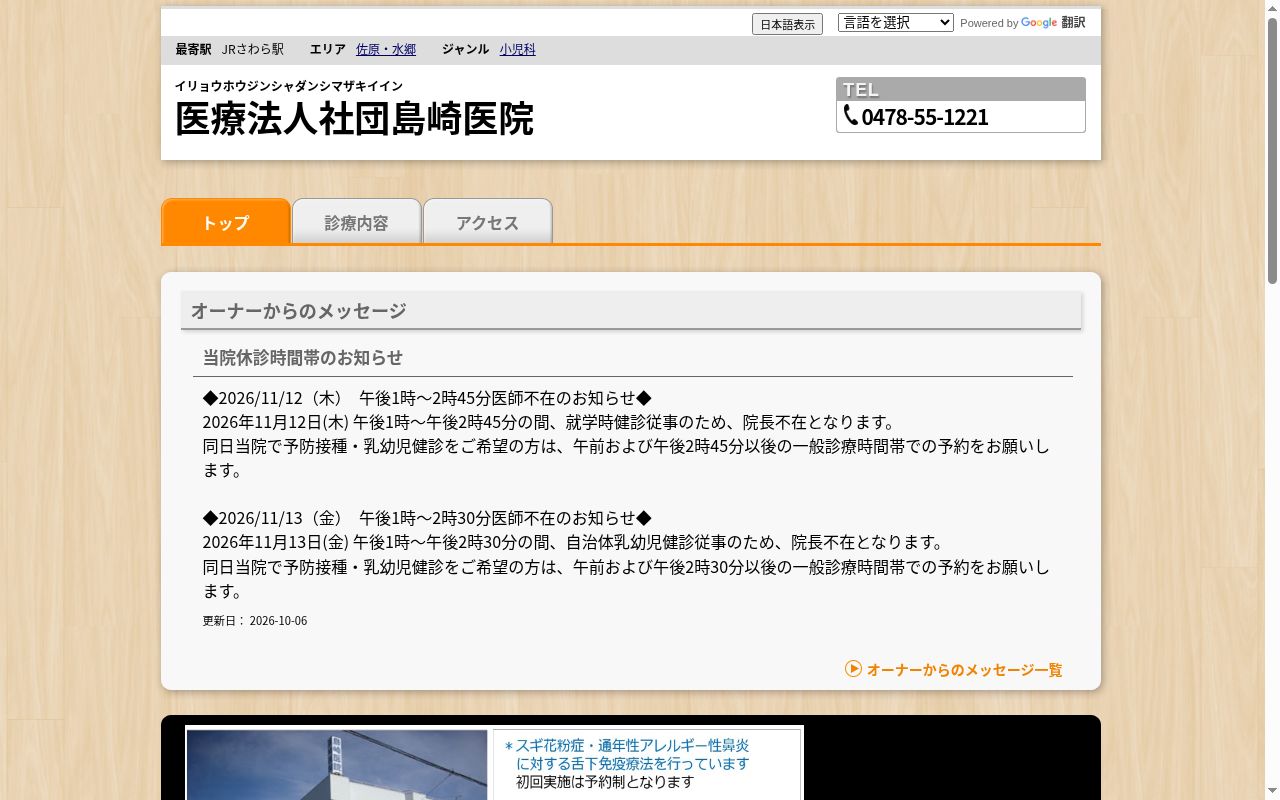This screenshot has width=1280, height=800.
Task: Click the sentence mentioning 自治体乳幼児健診従事のため
Action: point(575,542)
